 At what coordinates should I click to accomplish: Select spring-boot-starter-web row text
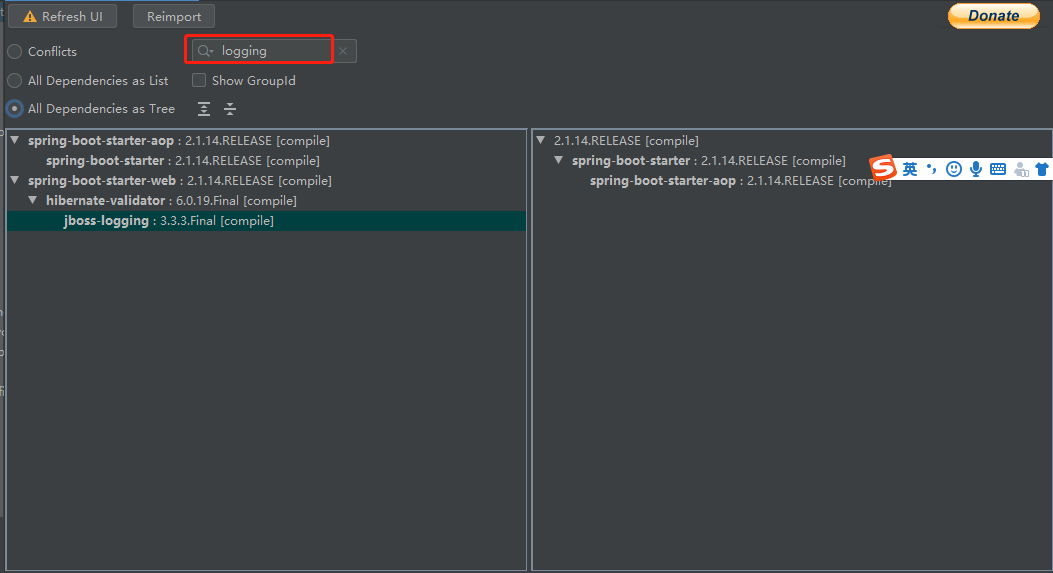pyautogui.click(x=180, y=181)
